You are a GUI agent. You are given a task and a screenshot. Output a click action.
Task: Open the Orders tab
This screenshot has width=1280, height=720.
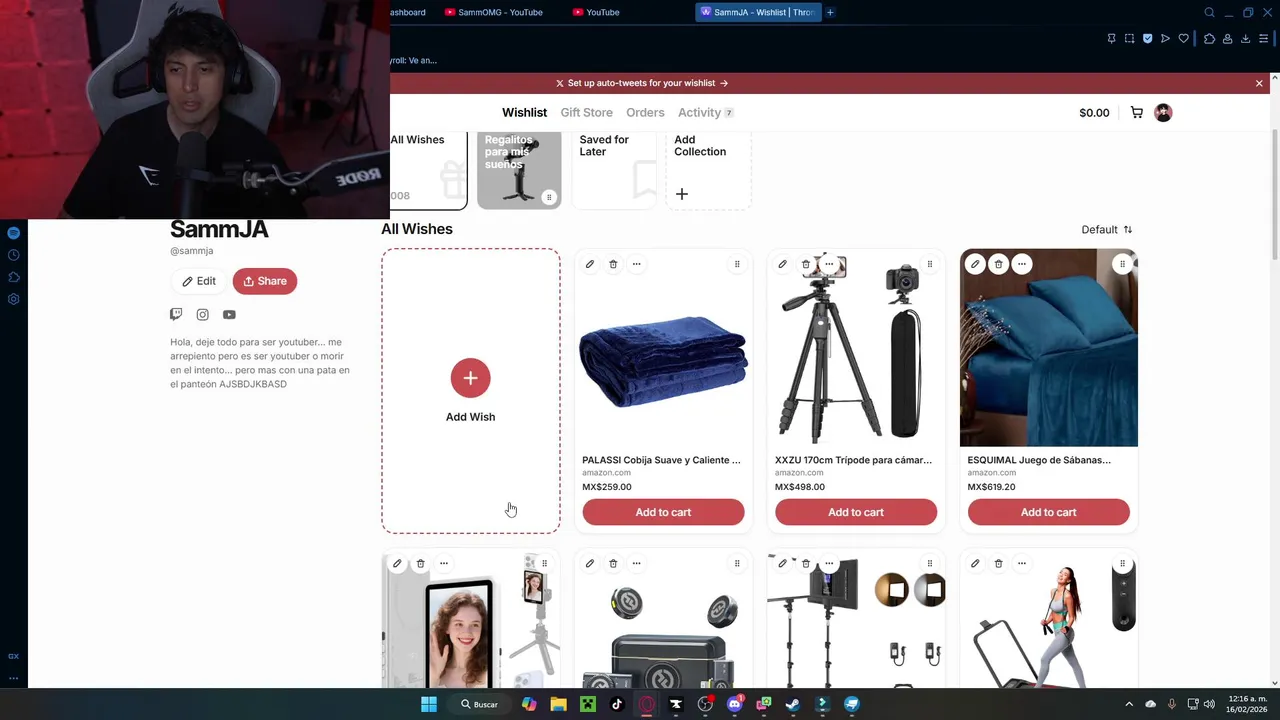pos(645,112)
